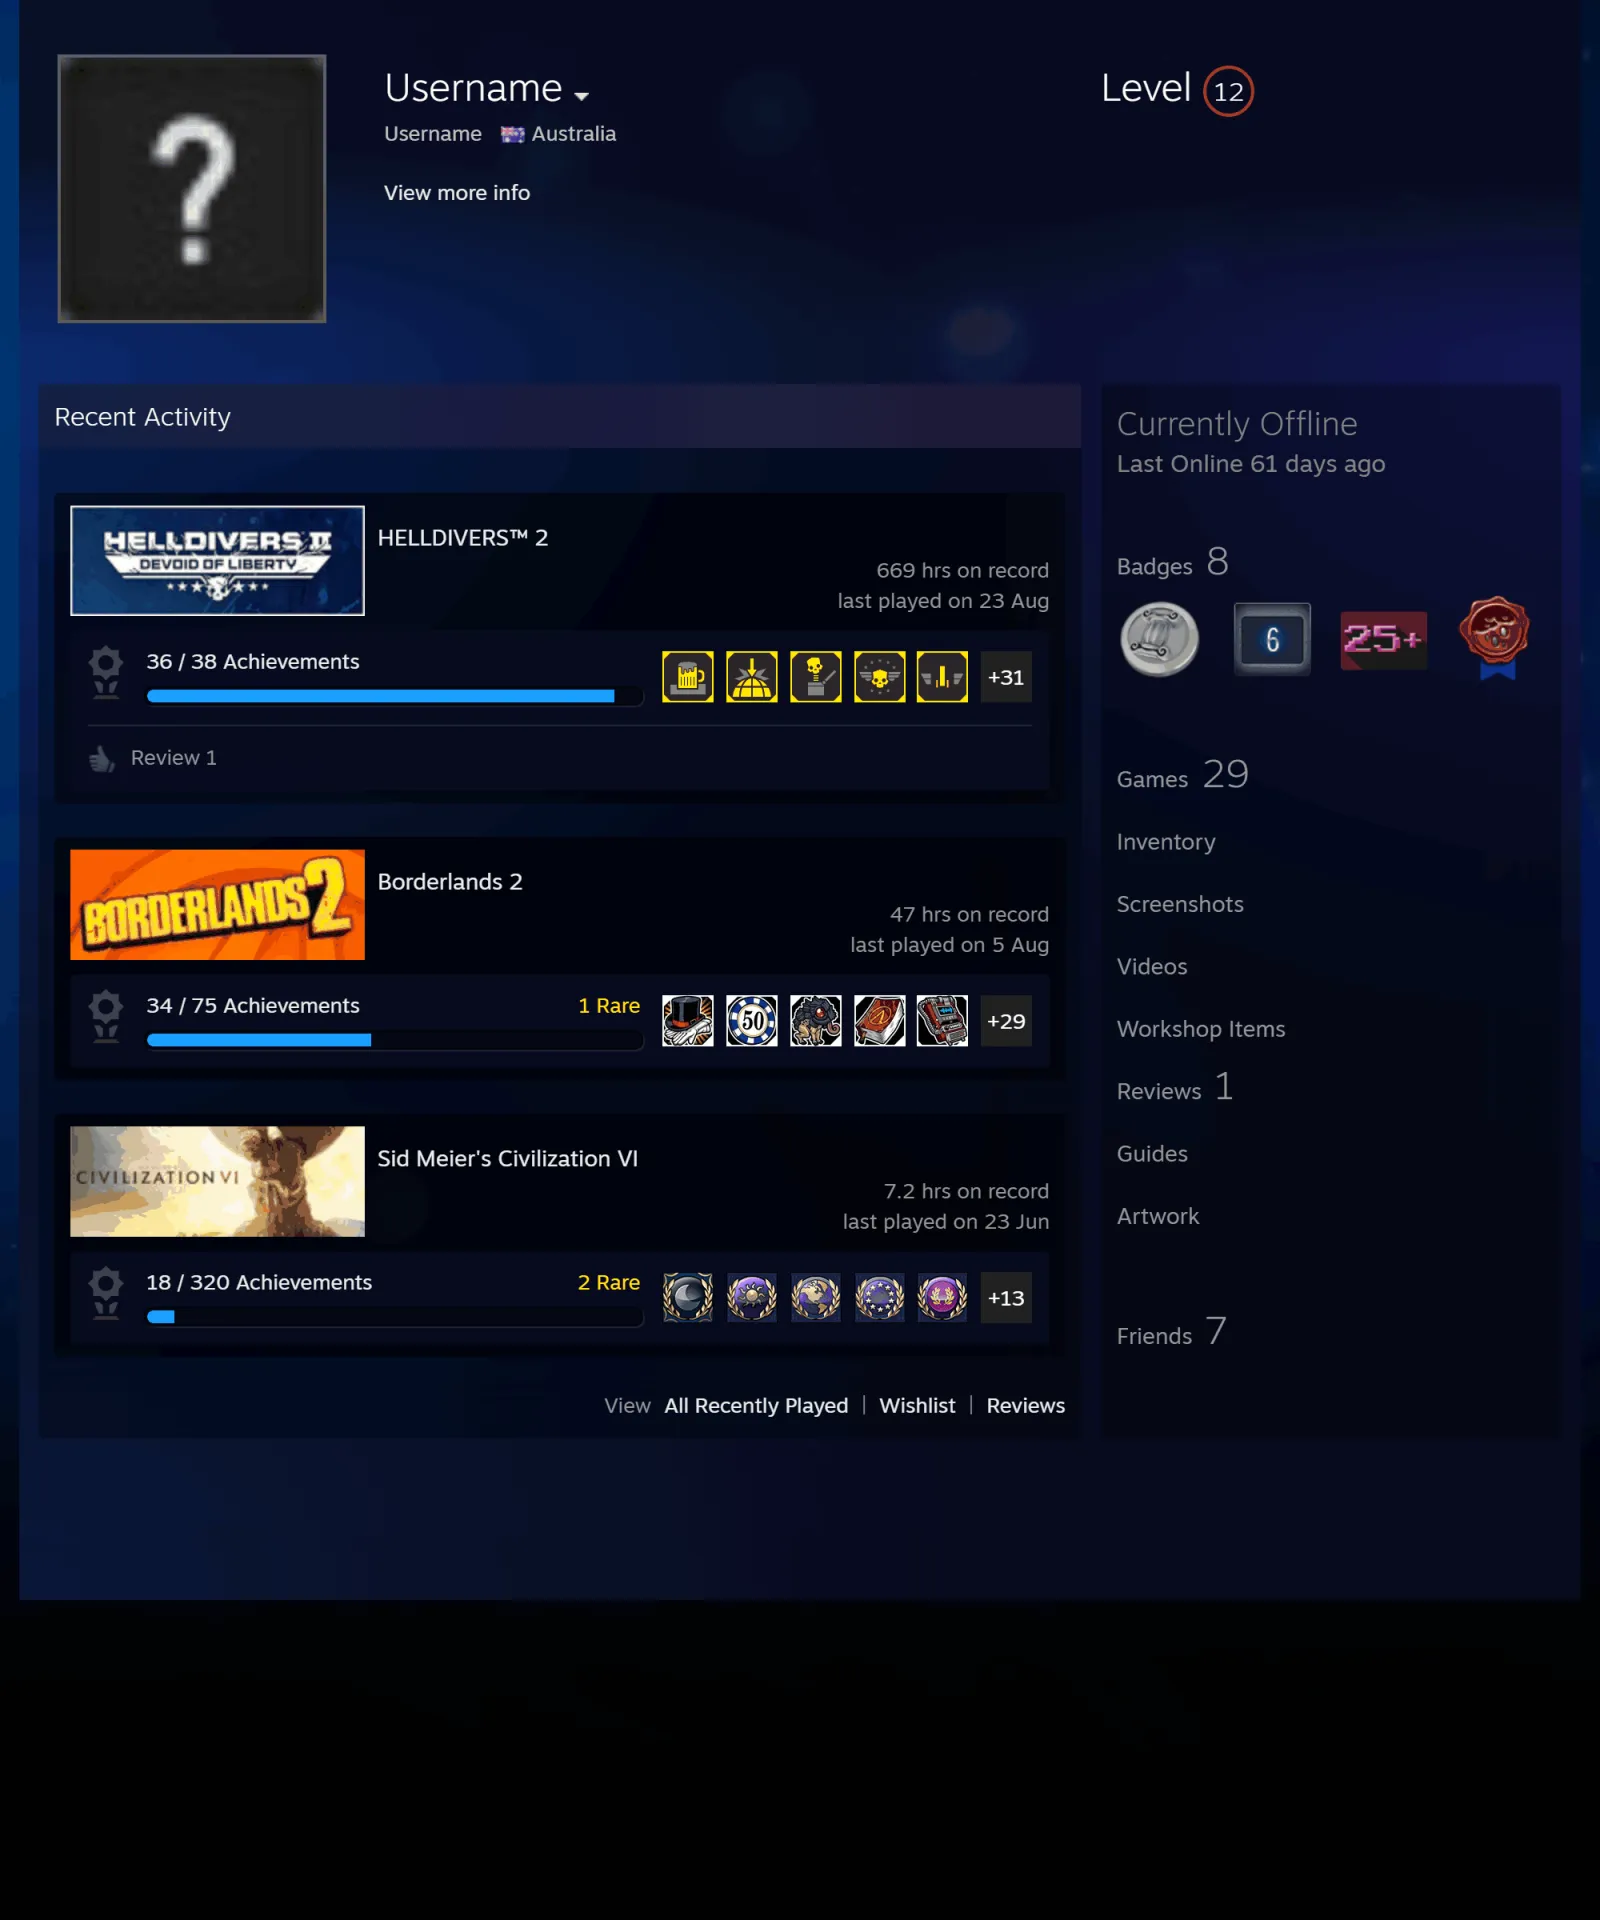The image size is (1600, 1920).
Task: Open 18 / 320 Achievements for Civilization
Action: (259, 1282)
